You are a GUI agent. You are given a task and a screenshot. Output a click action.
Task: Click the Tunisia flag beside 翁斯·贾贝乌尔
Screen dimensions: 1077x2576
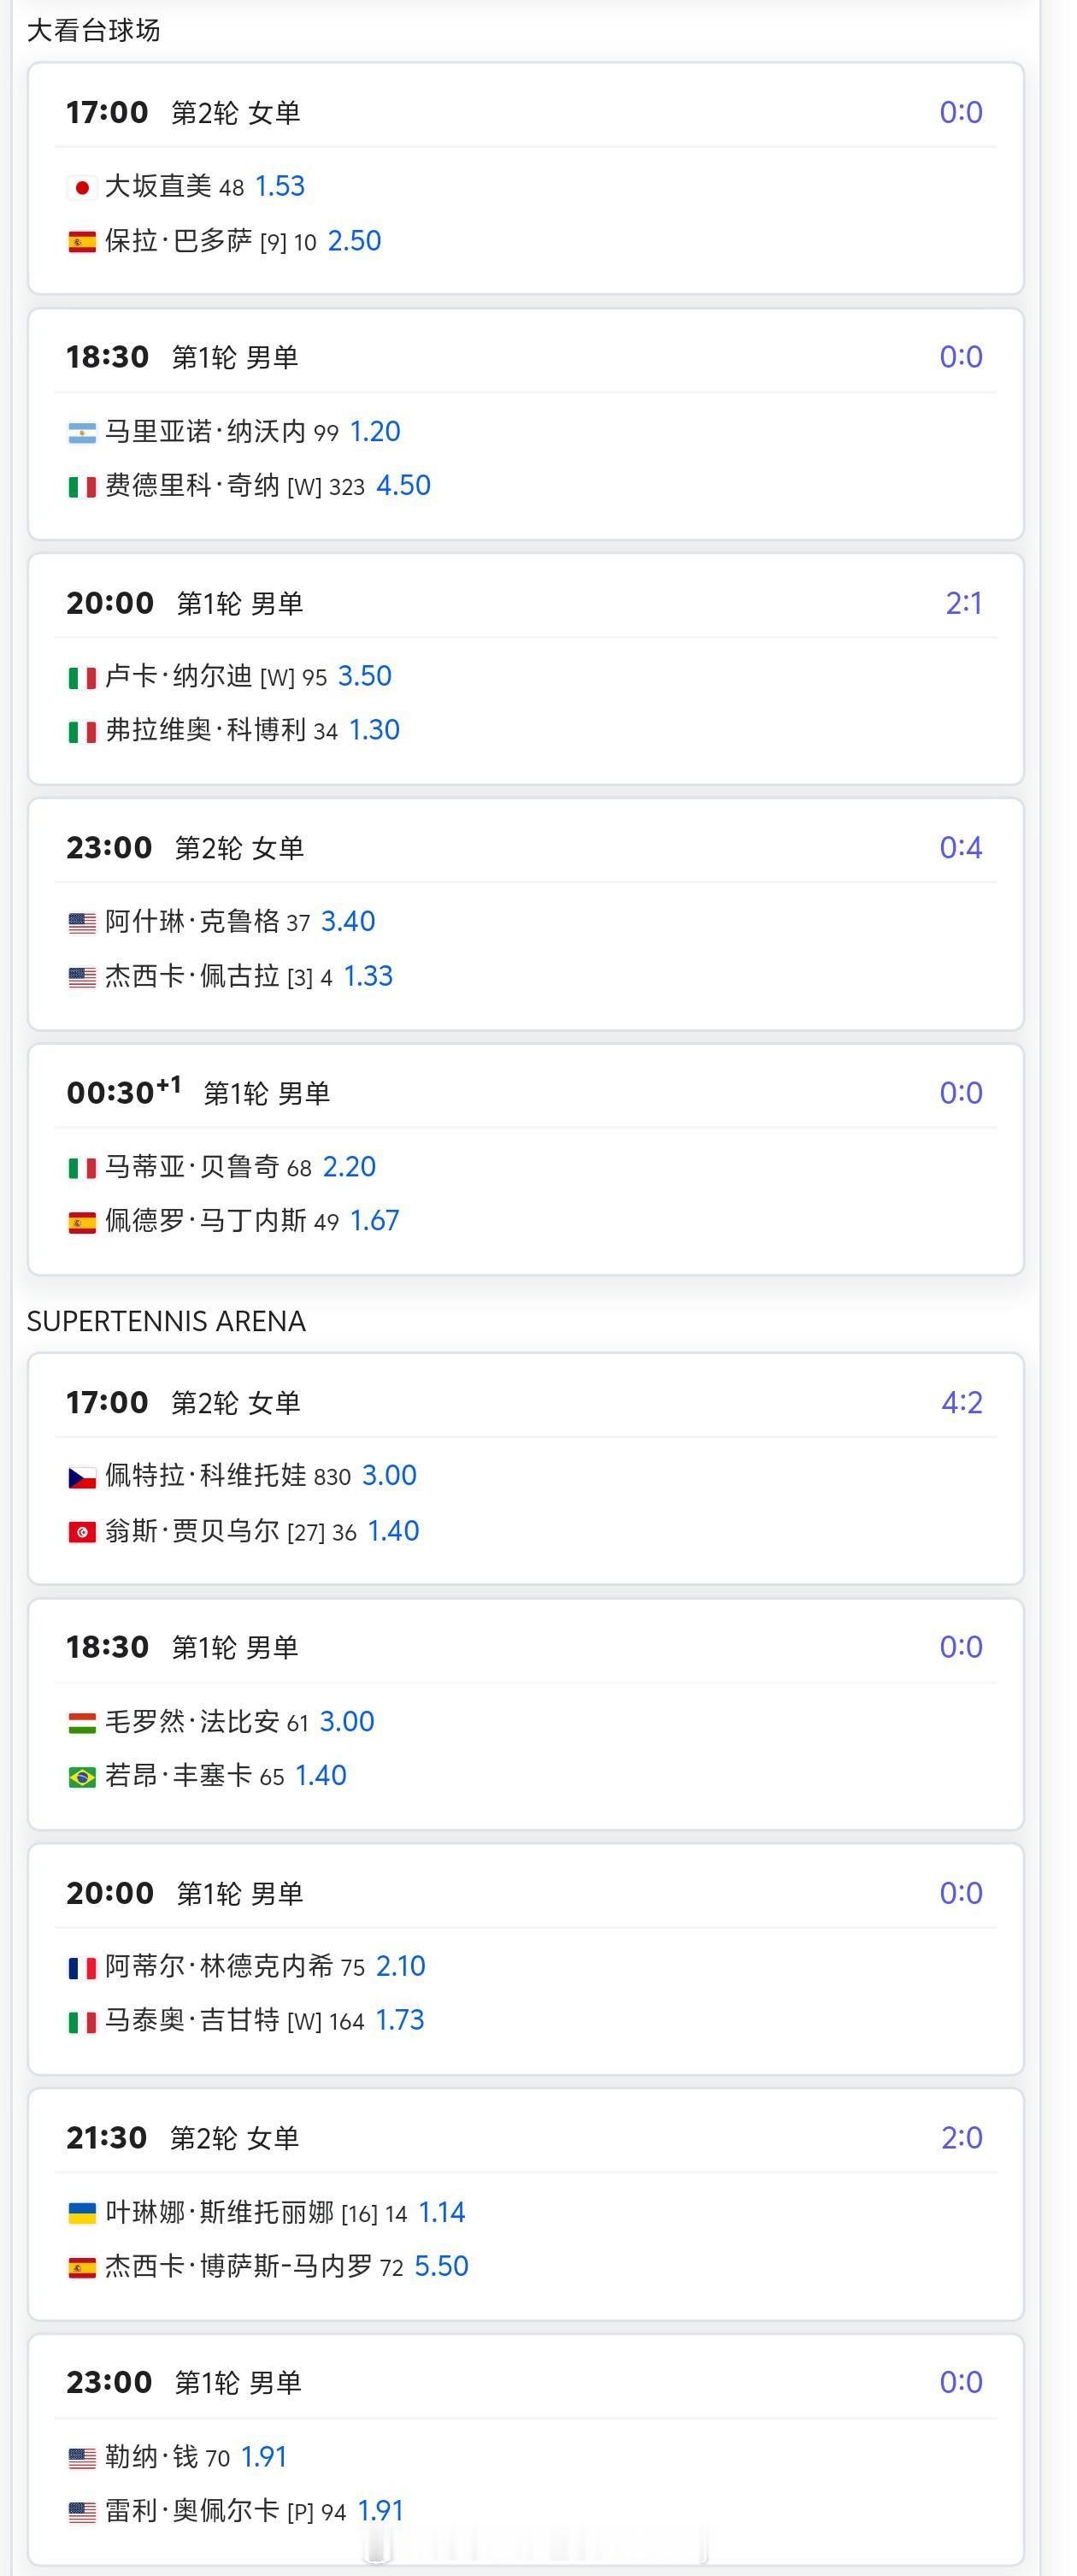click(82, 1532)
